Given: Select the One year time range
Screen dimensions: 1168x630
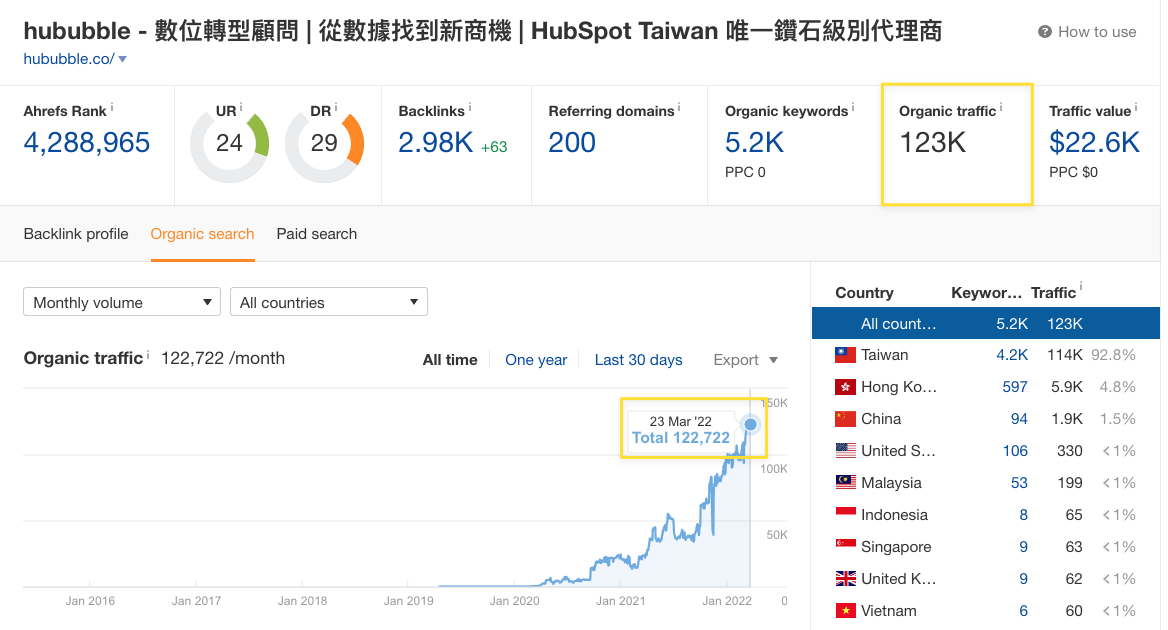Looking at the screenshot, I should [536, 360].
